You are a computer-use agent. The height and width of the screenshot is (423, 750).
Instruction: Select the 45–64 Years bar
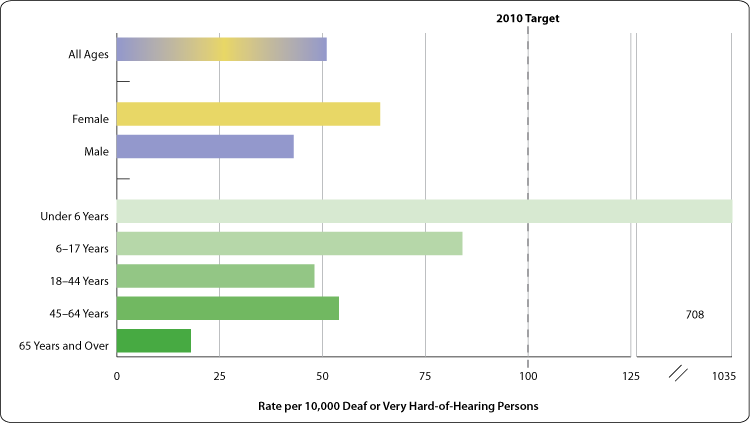coord(228,308)
